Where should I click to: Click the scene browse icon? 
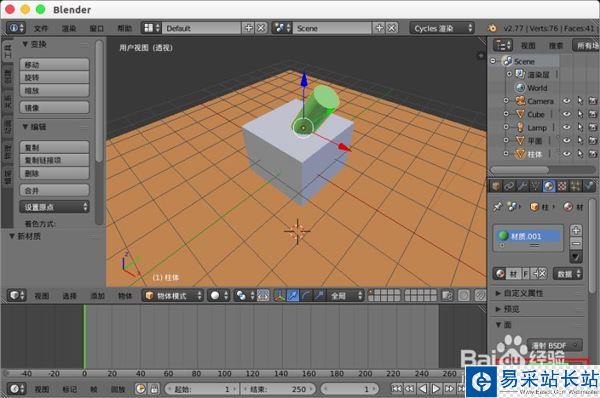pos(282,28)
